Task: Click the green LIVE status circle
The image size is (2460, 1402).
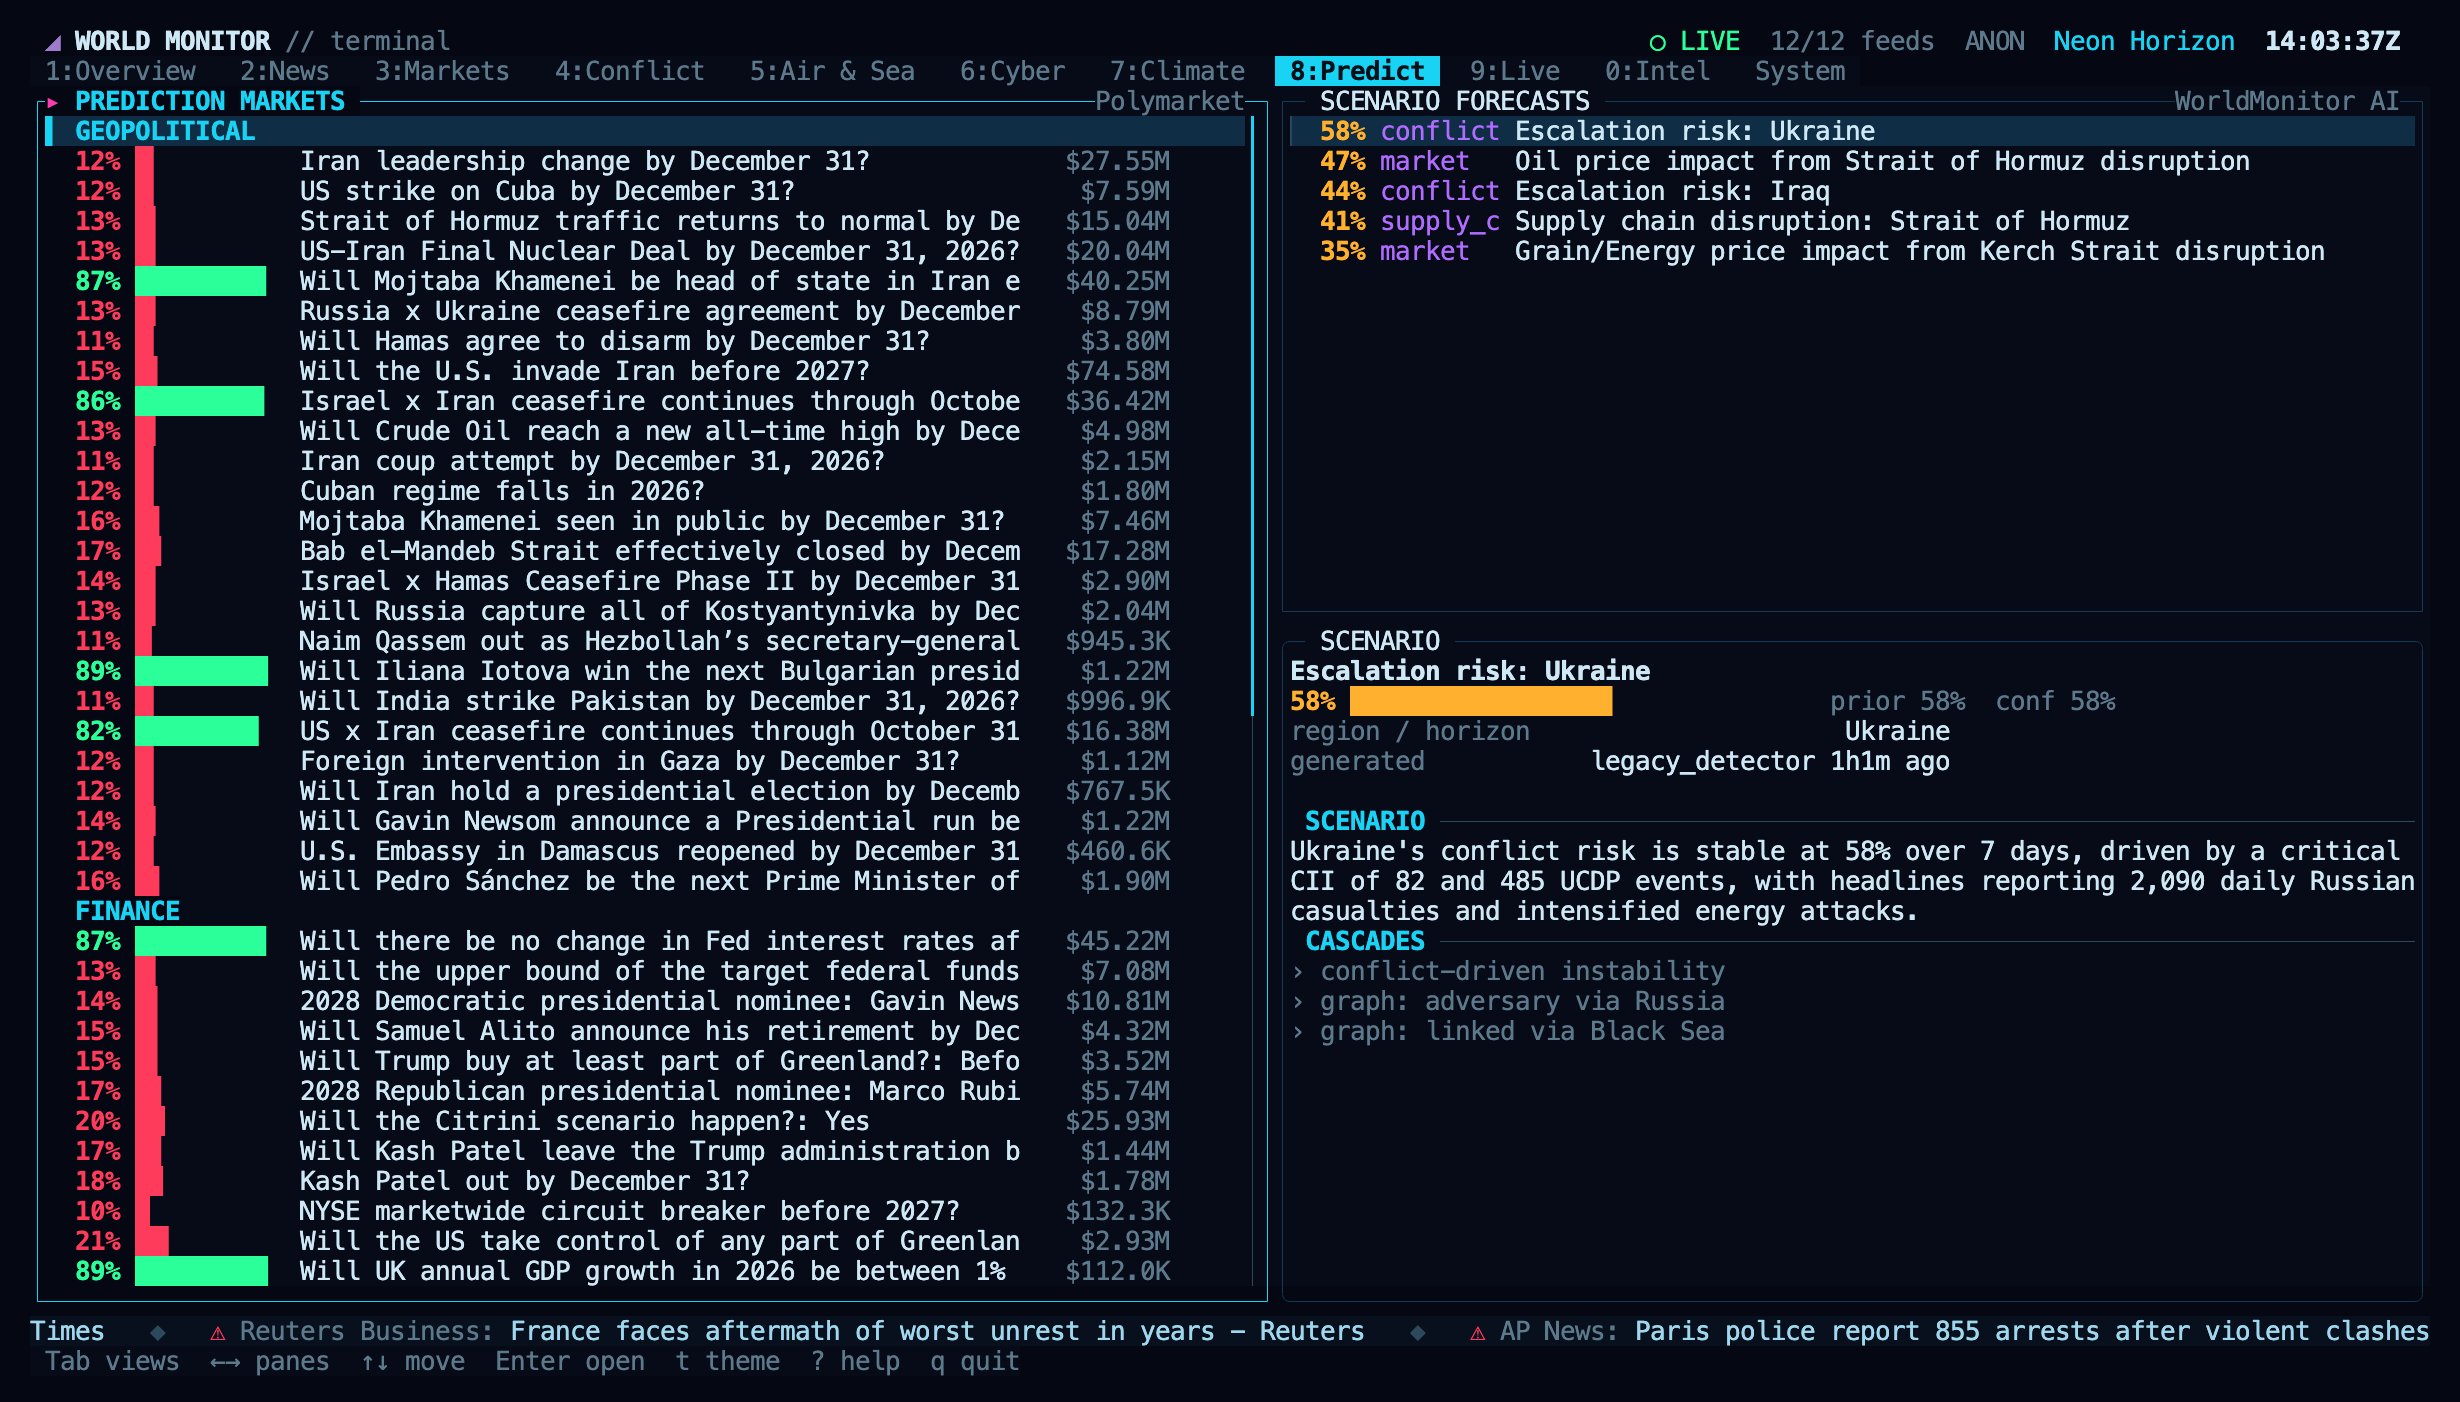Action: 1657,42
